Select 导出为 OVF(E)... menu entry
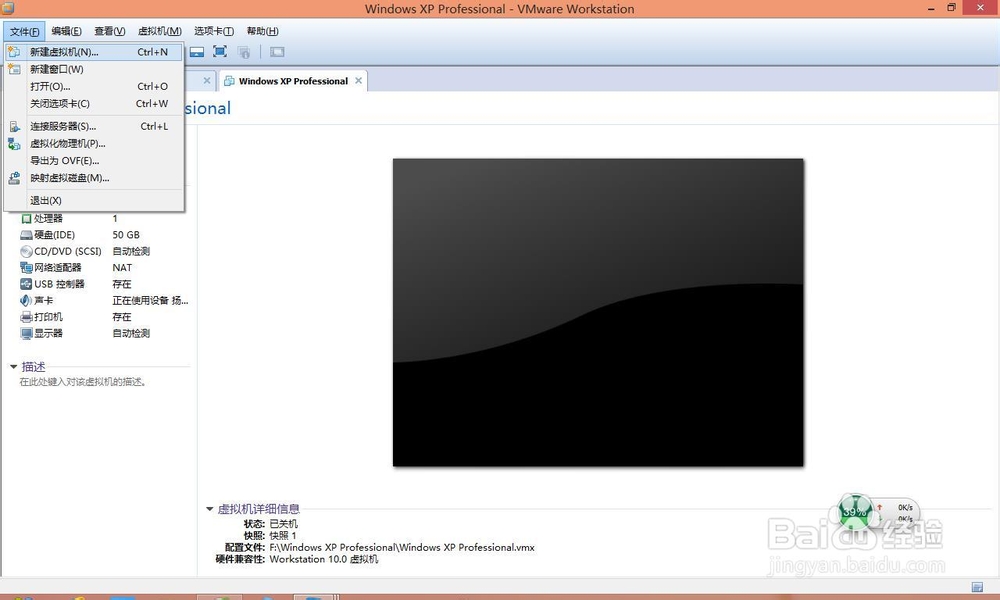The height and width of the screenshot is (600, 1000). pos(94,161)
